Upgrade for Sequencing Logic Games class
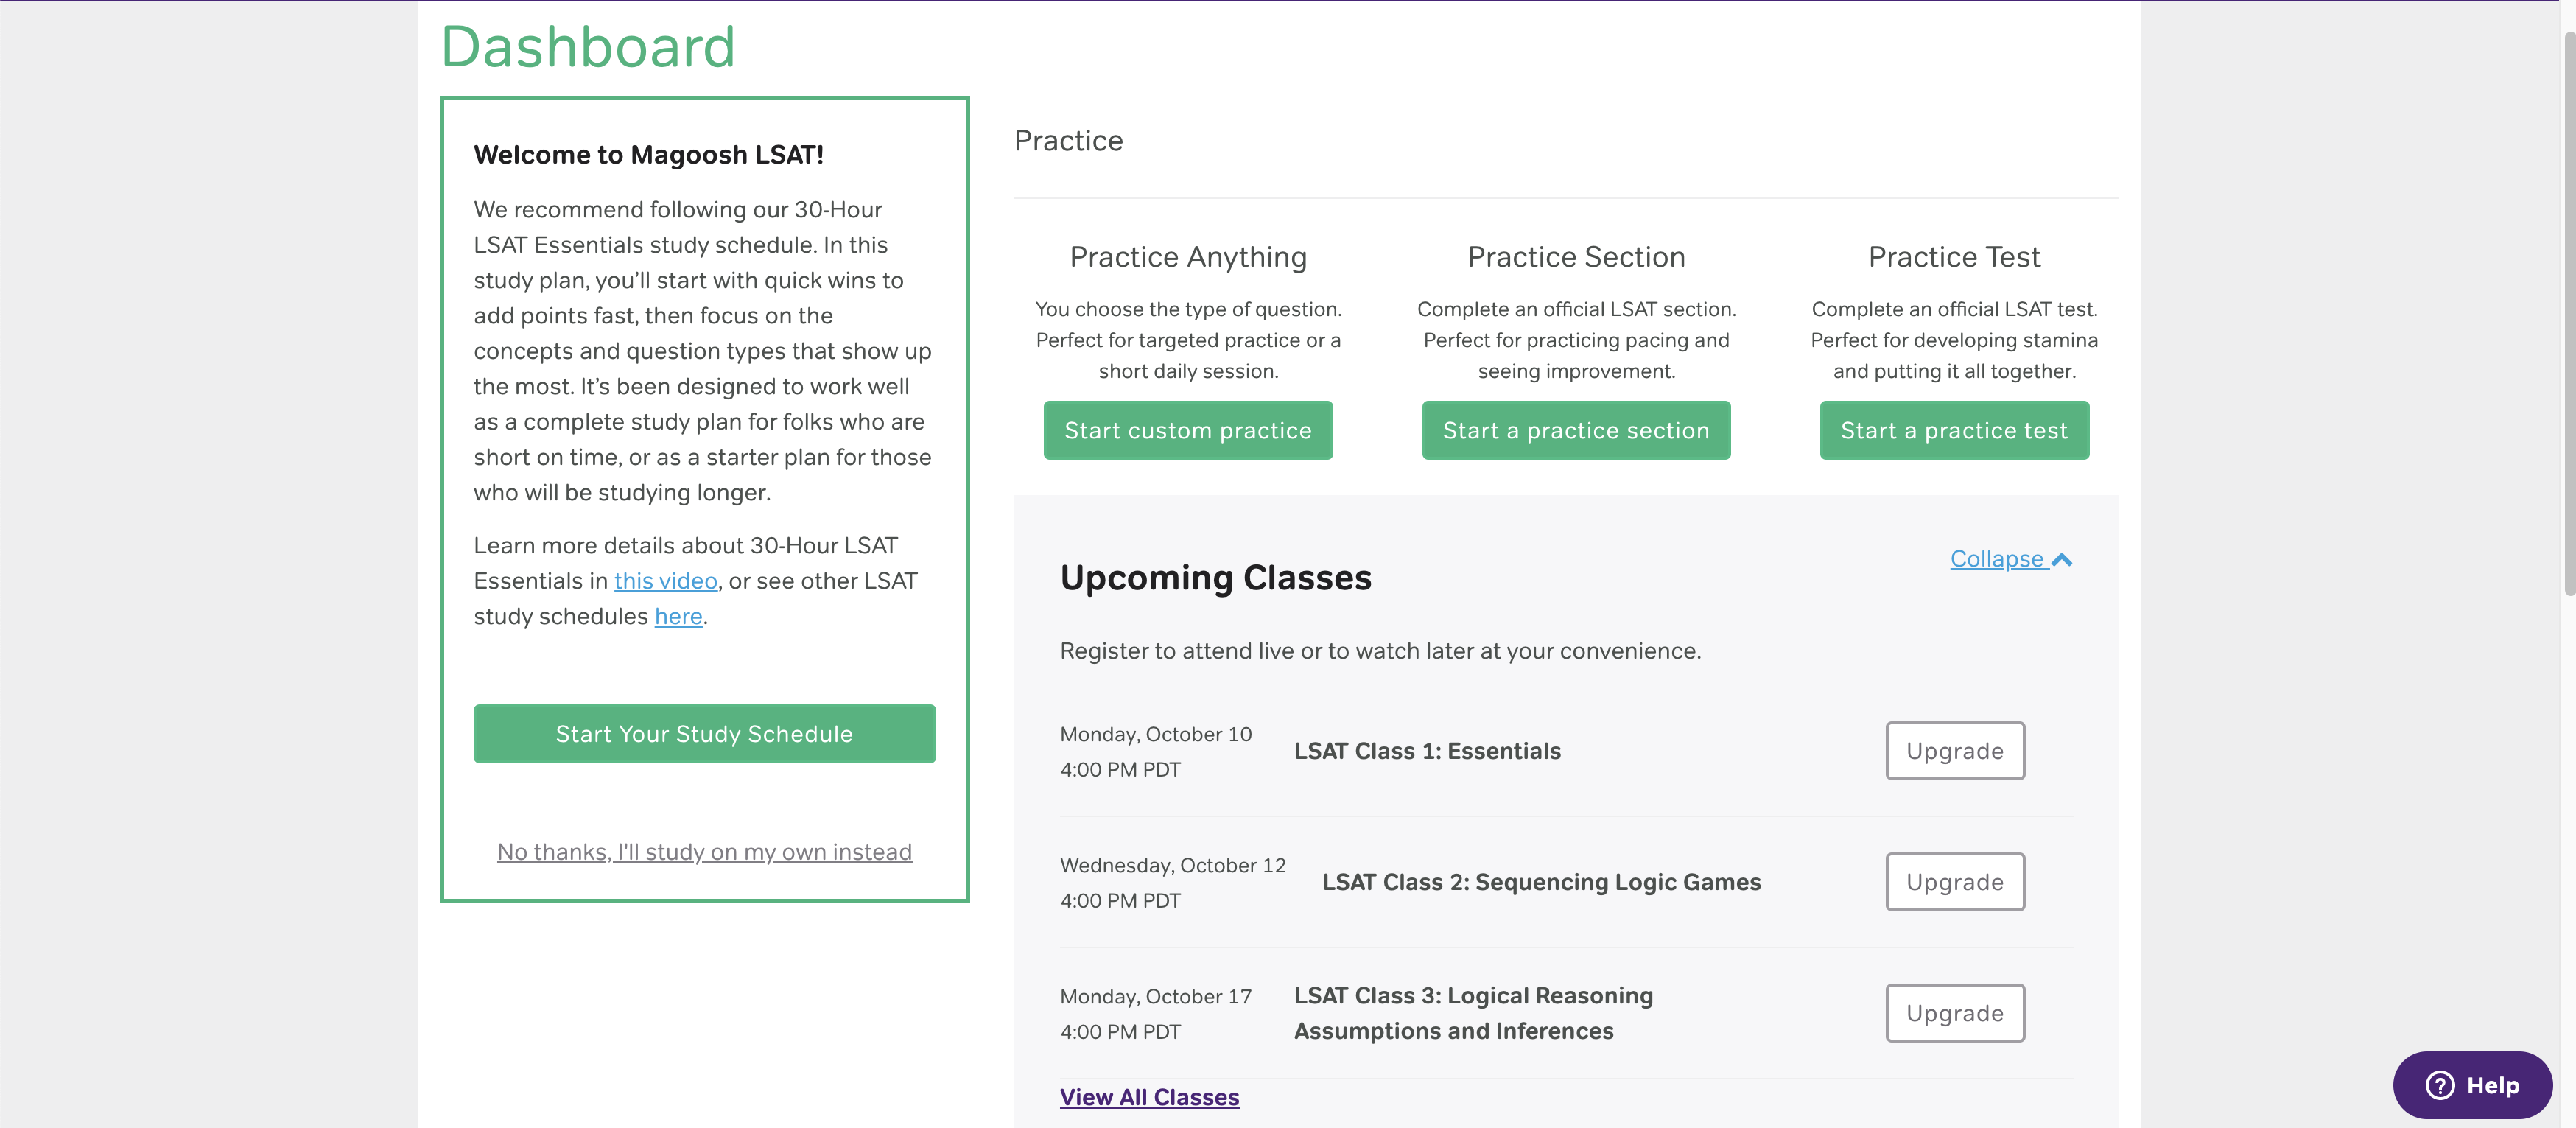 [x=1954, y=882]
